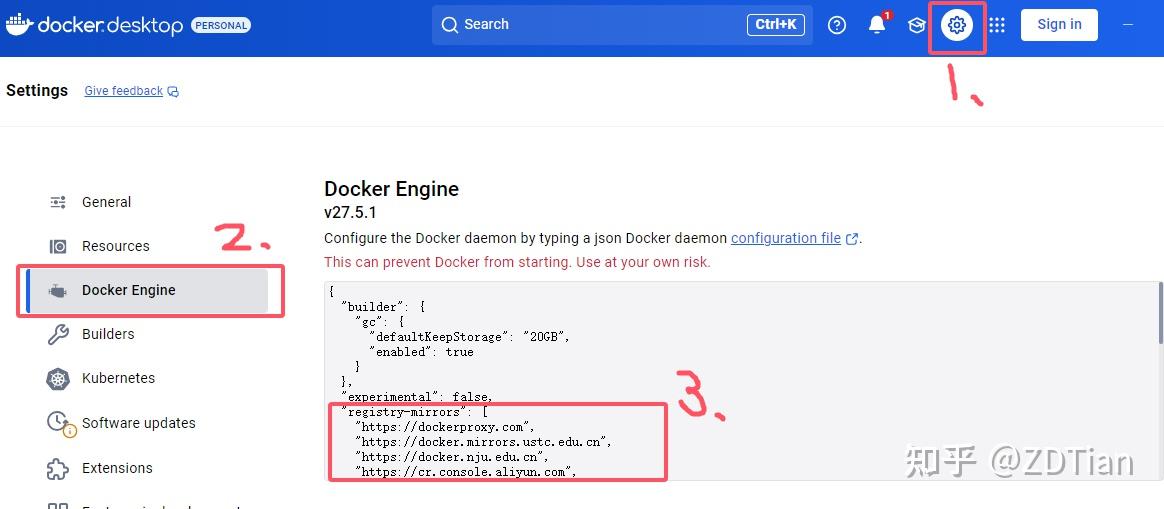Screen dimensions: 1164x509
Task: Open the Kubernetes settings section
Action: point(118,378)
